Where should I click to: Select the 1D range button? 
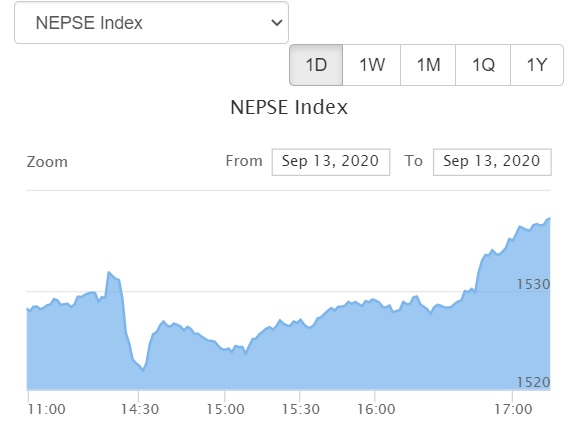[316, 65]
